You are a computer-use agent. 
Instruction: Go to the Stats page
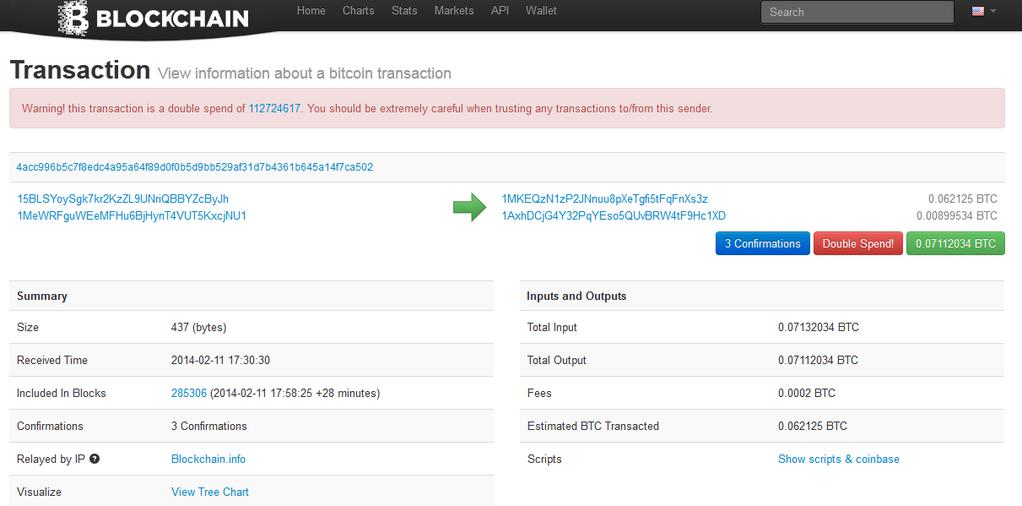[x=404, y=10]
